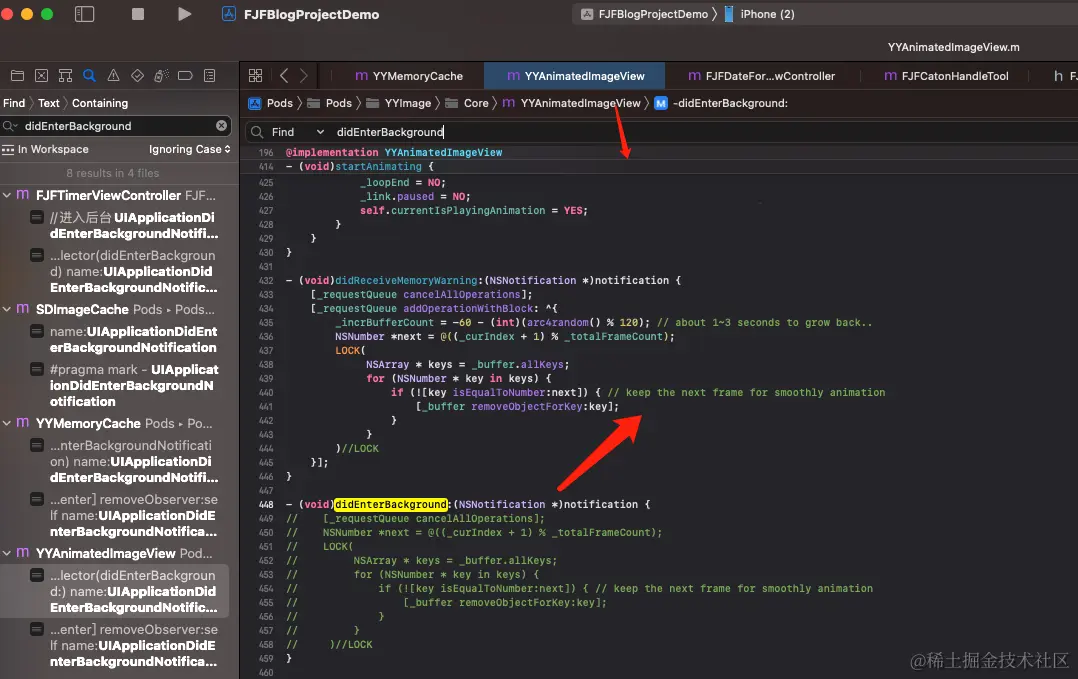Collapse YYAnimatedImageView results group

point(7,553)
